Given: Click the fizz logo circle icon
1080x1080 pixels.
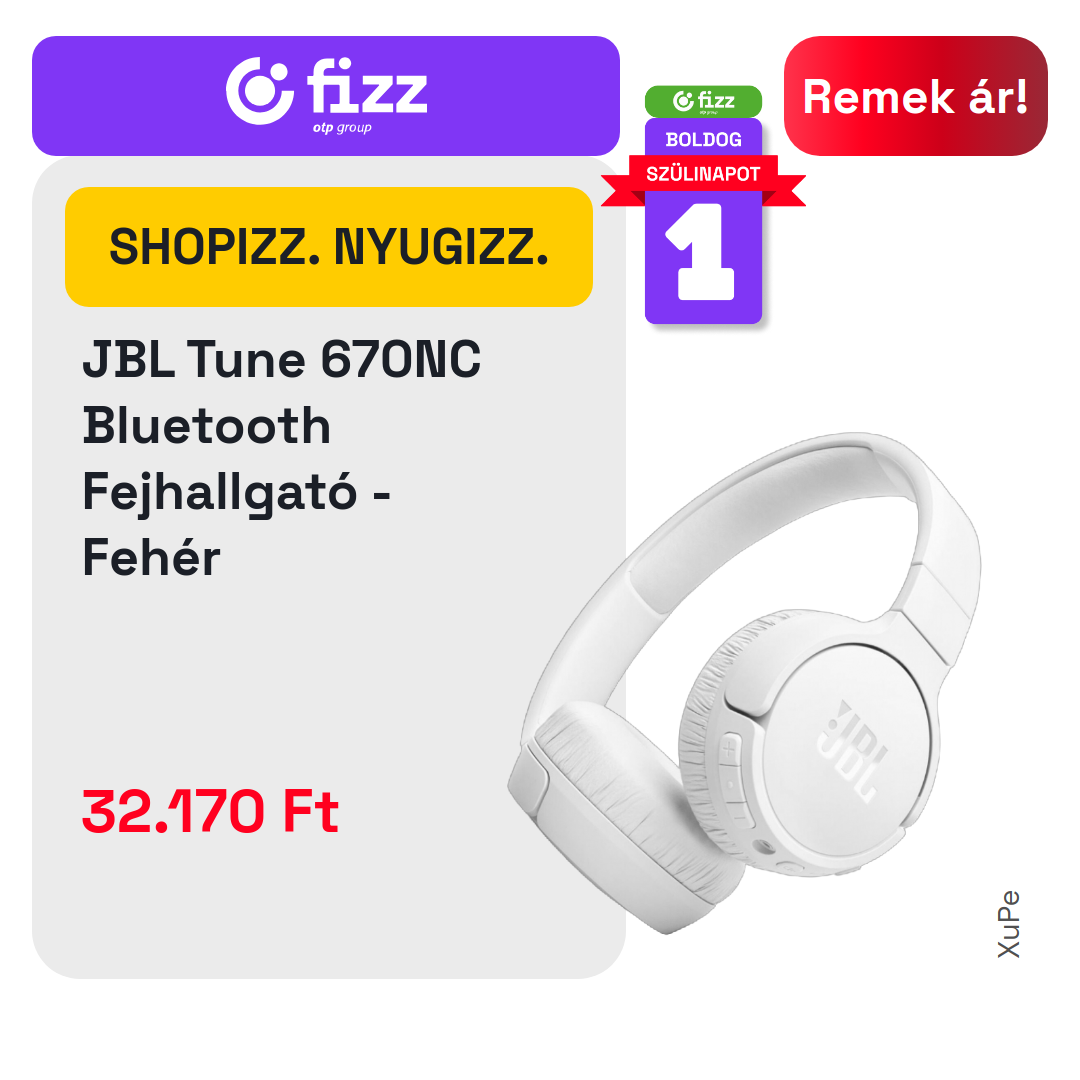Looking at the screenshot, I should [260, 91].
